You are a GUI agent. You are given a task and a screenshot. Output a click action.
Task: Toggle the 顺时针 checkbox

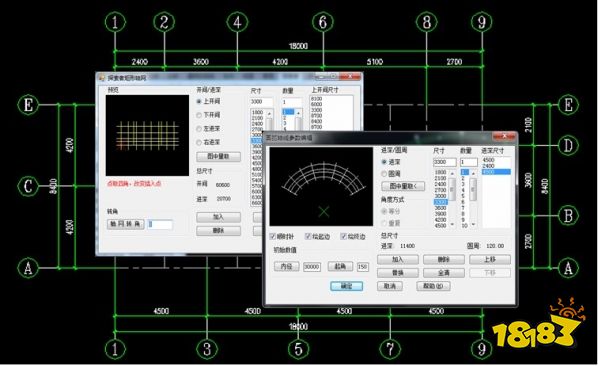point(273,236)
